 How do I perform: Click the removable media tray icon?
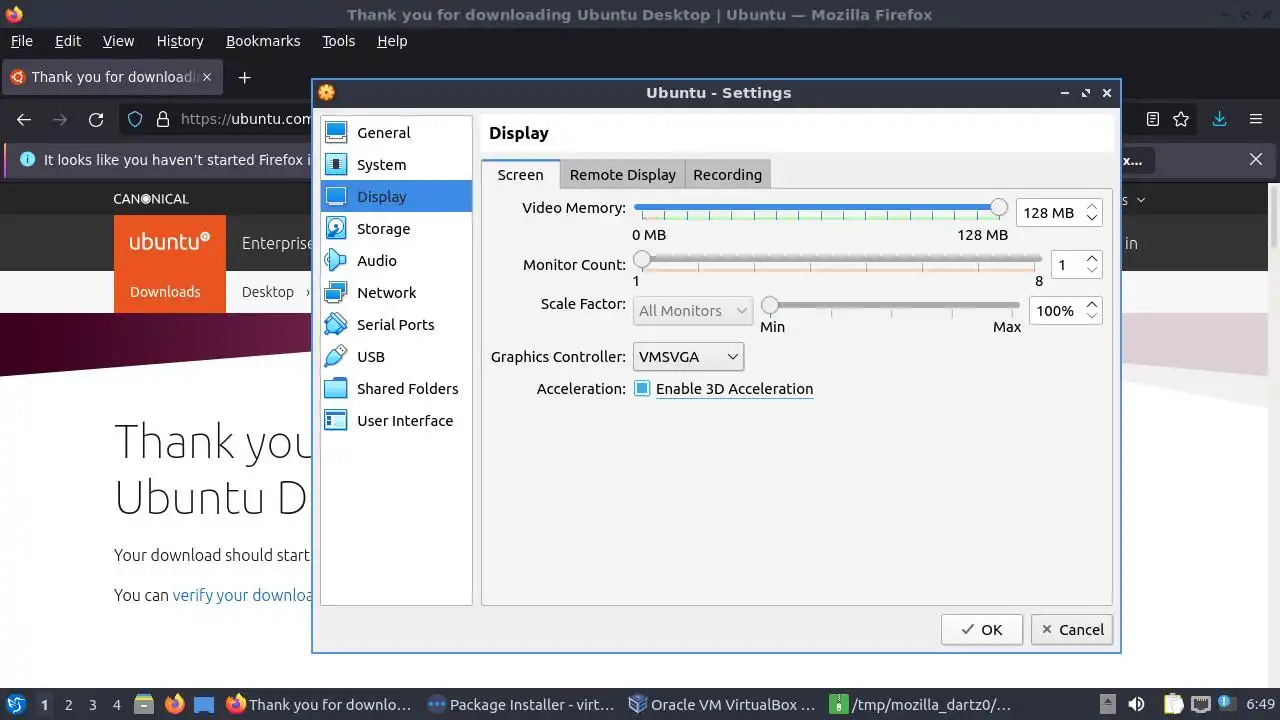[1107, 704]
